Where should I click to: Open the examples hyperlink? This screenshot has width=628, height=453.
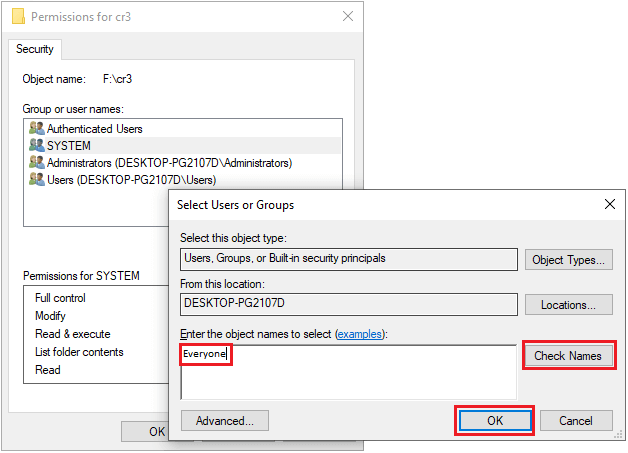(x=358, y=333)
